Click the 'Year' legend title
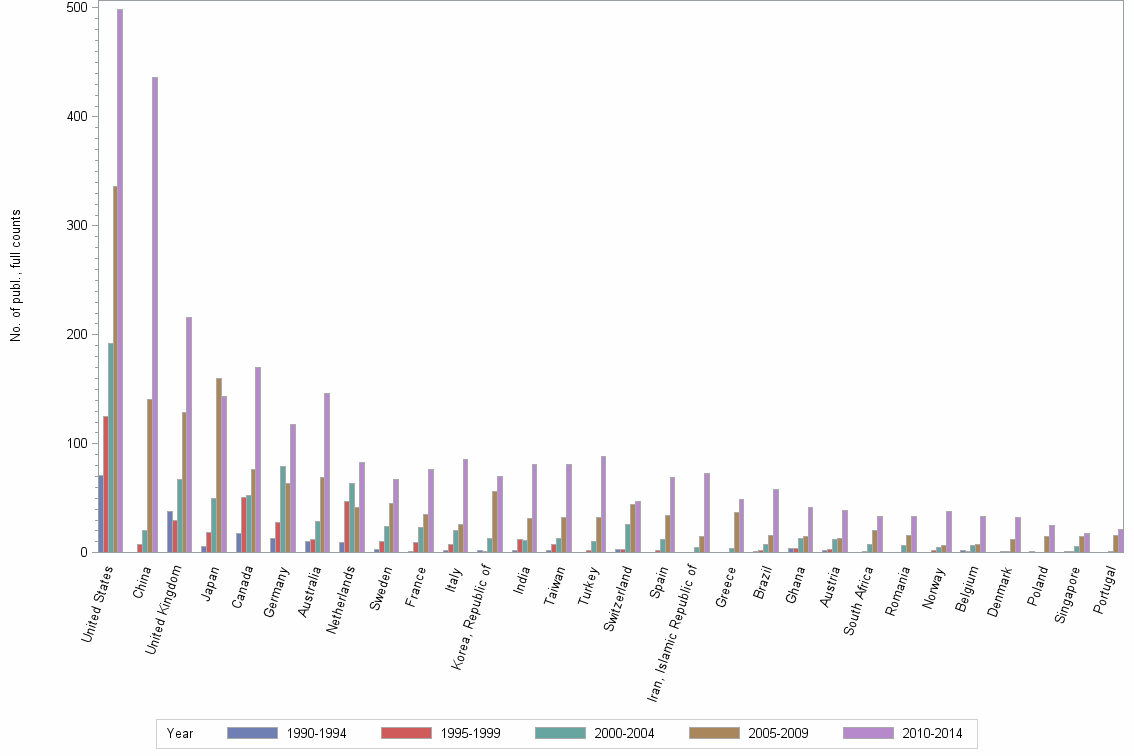The width and height of the screenshot is (1134, 756). [180, 734]
